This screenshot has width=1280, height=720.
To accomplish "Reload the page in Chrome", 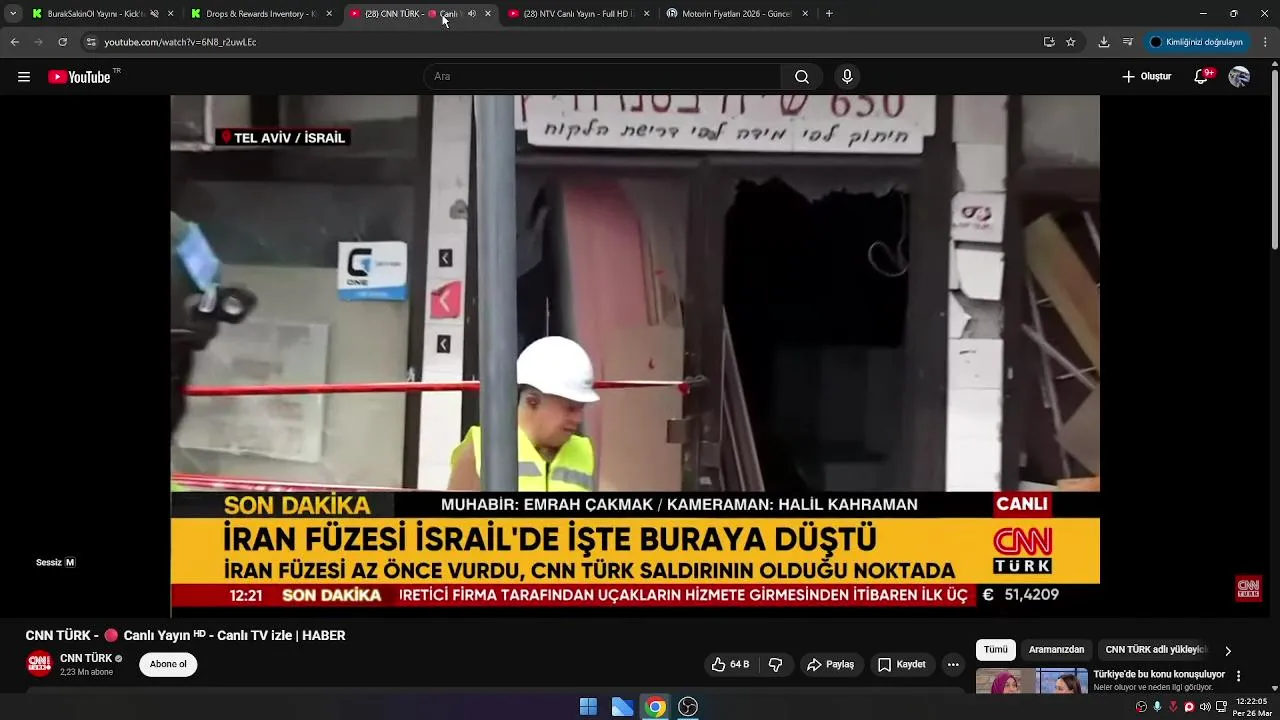I will [x=62, y=42].
